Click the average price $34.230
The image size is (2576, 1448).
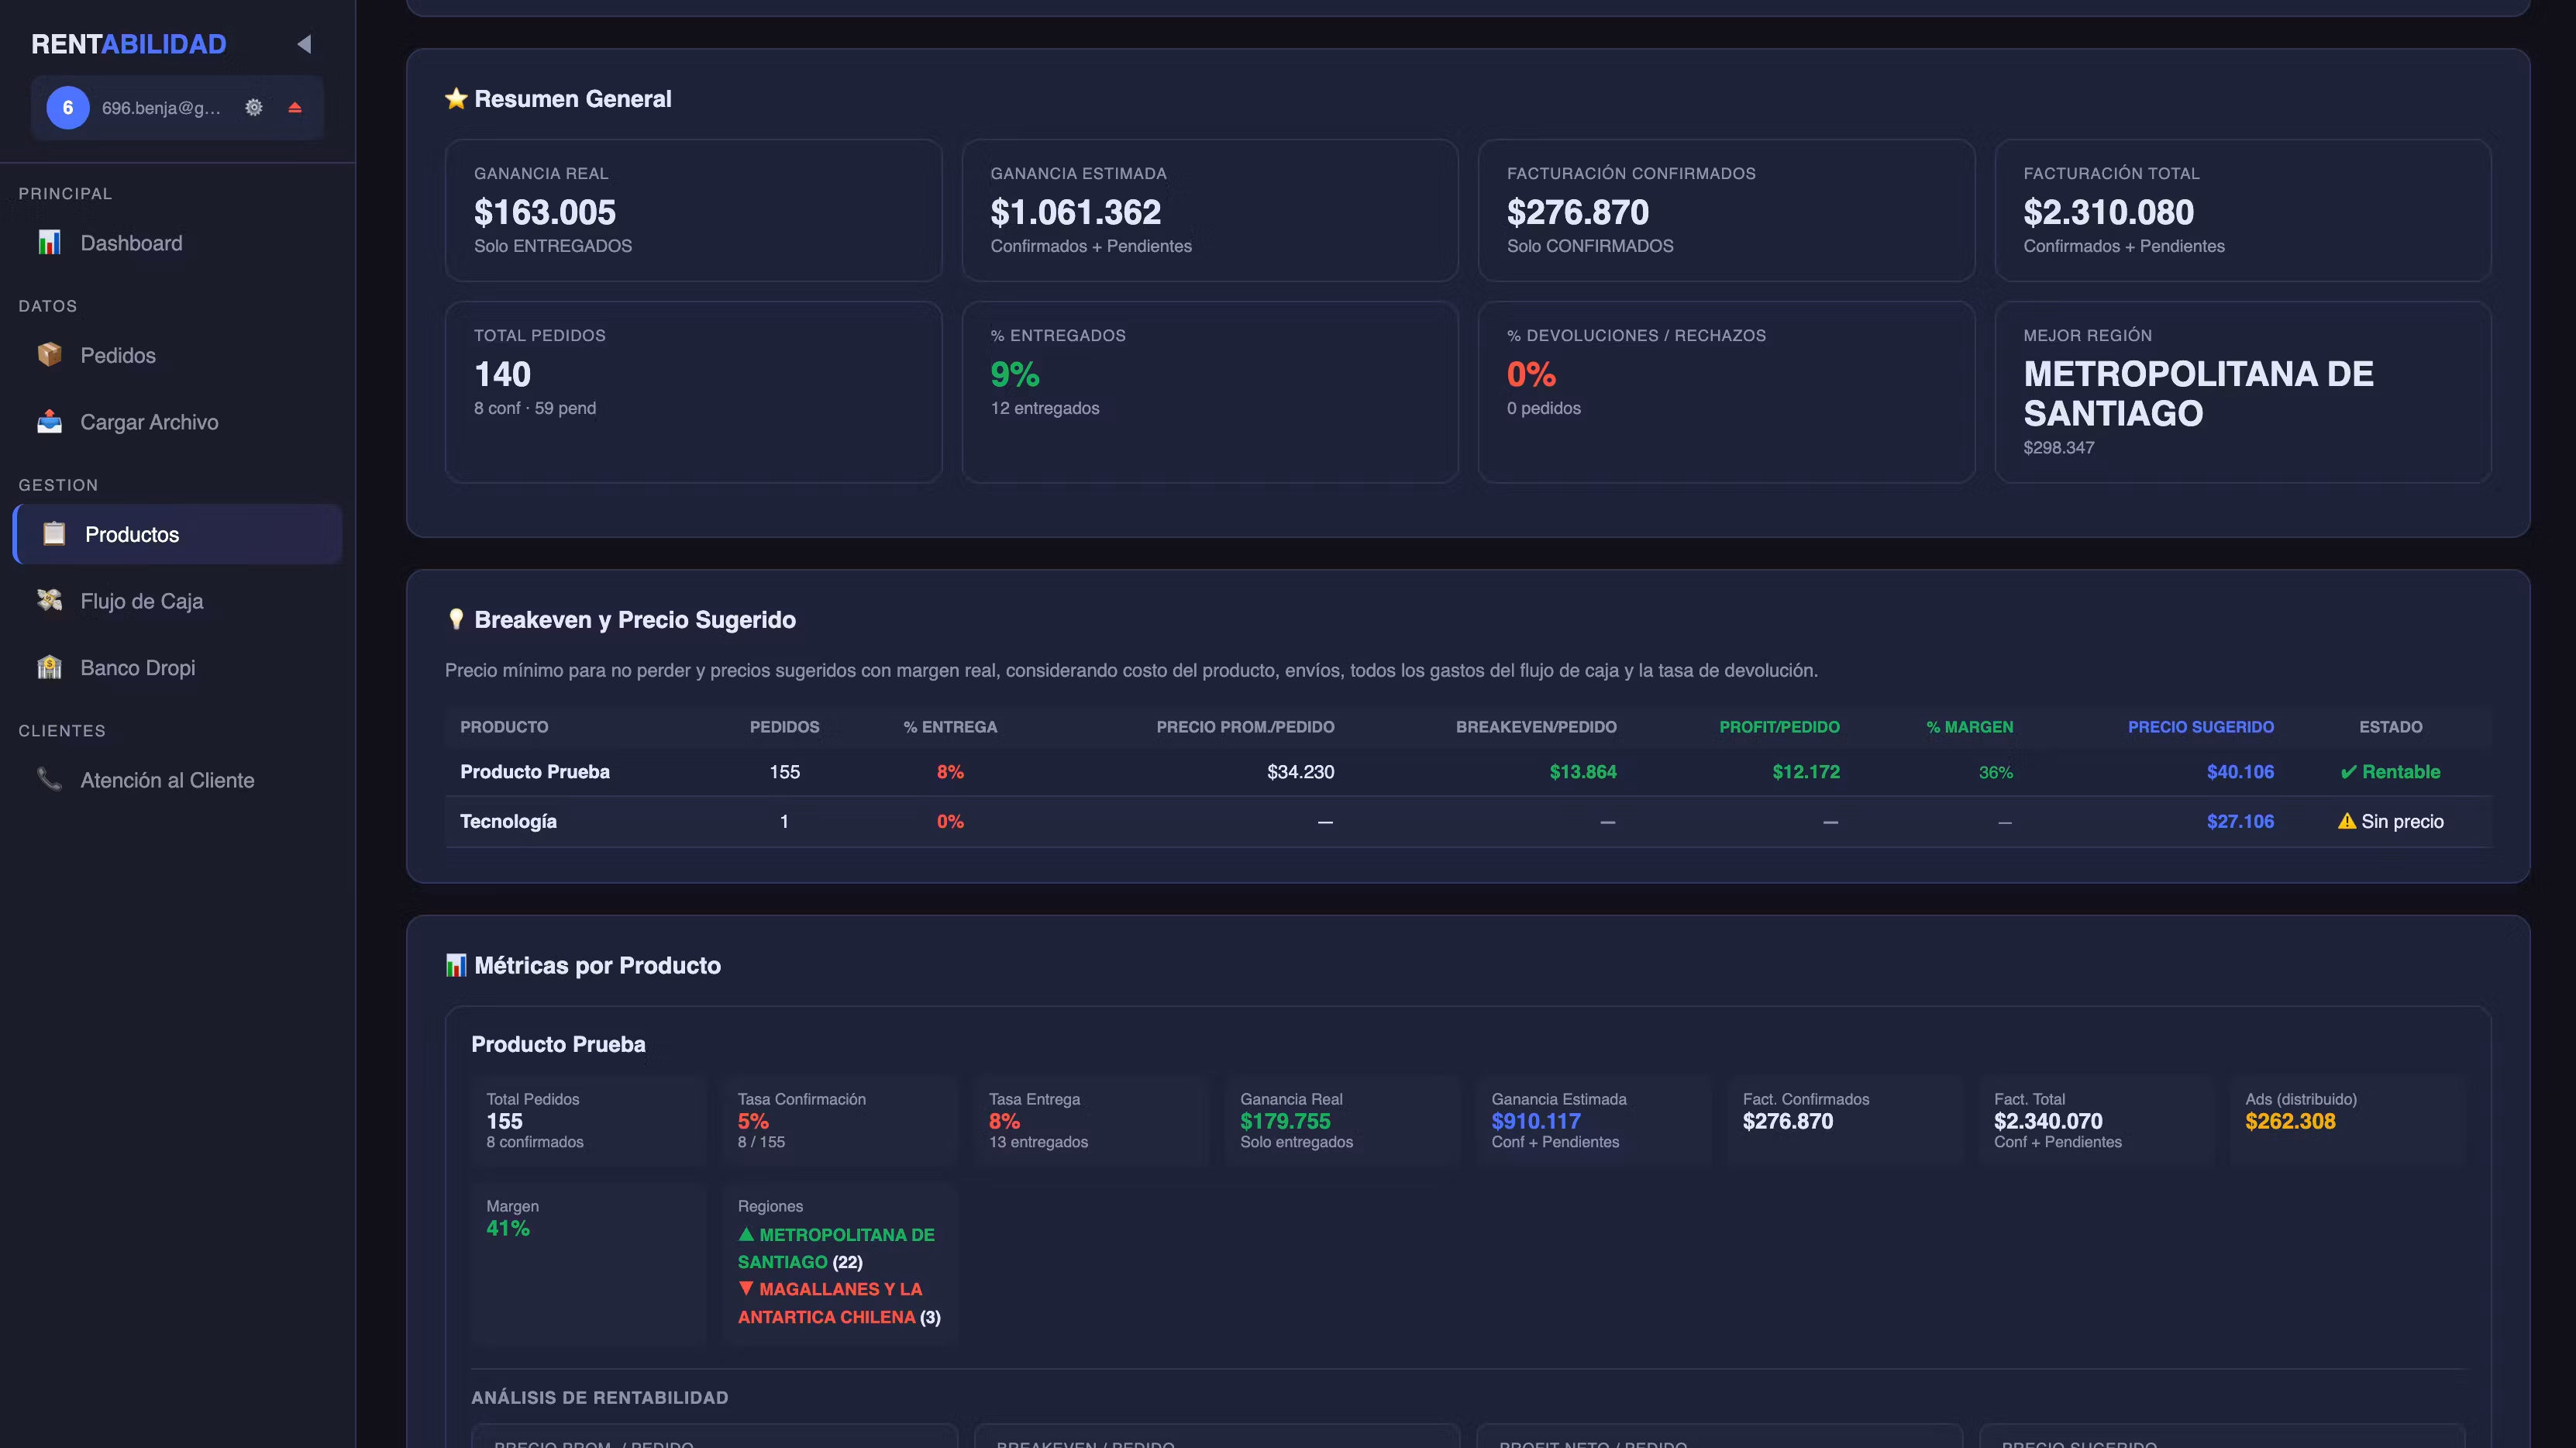coord(1300,772)
